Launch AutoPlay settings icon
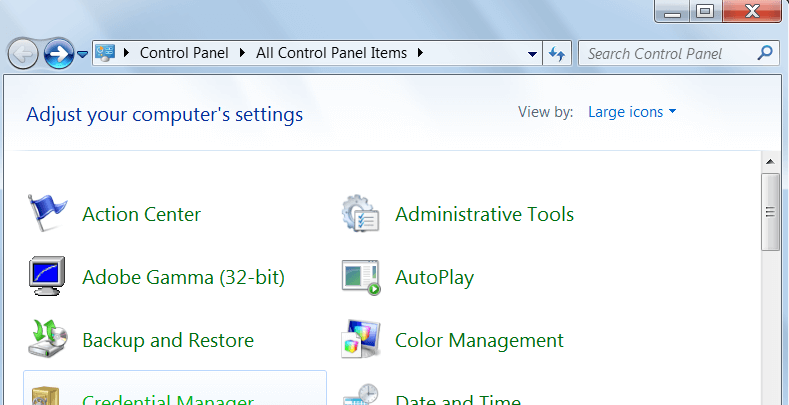Viewport: 789px width, 405px height. (x=360, y=277)
